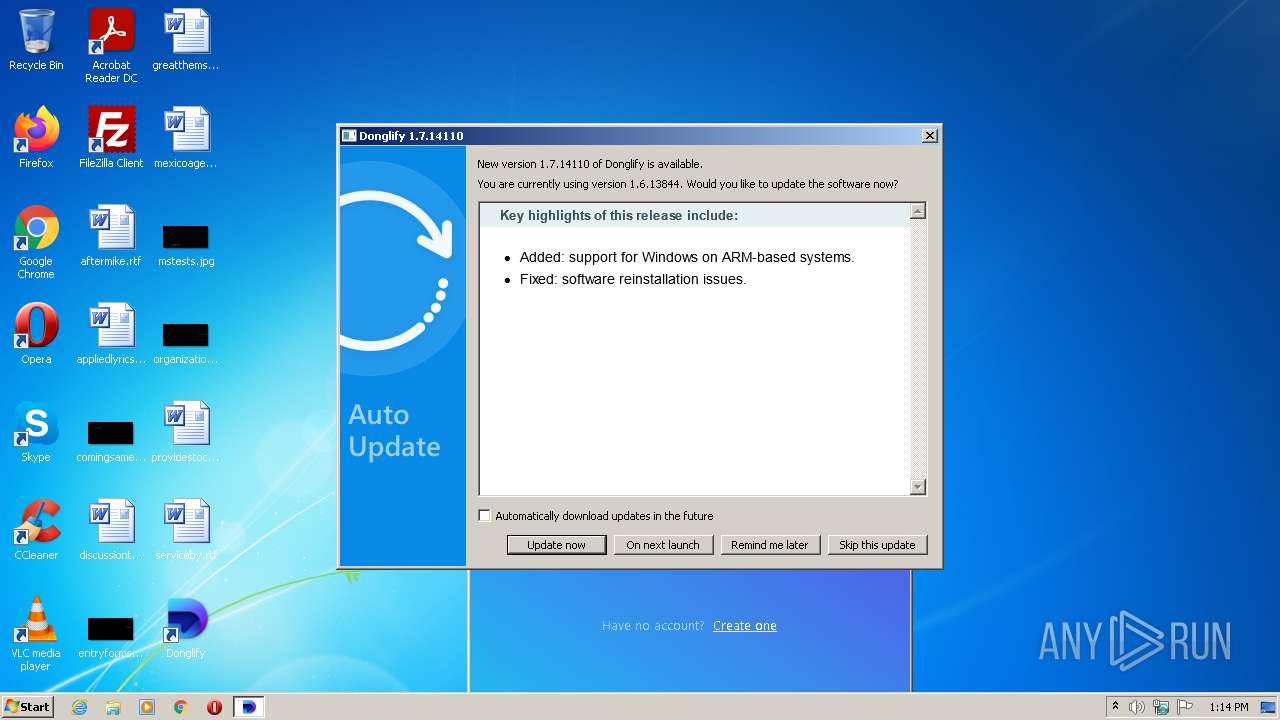
Task: Click 'New version 1.7.14110 of Donglify' text
Action: pyautogui.click(x=590, y=164)
